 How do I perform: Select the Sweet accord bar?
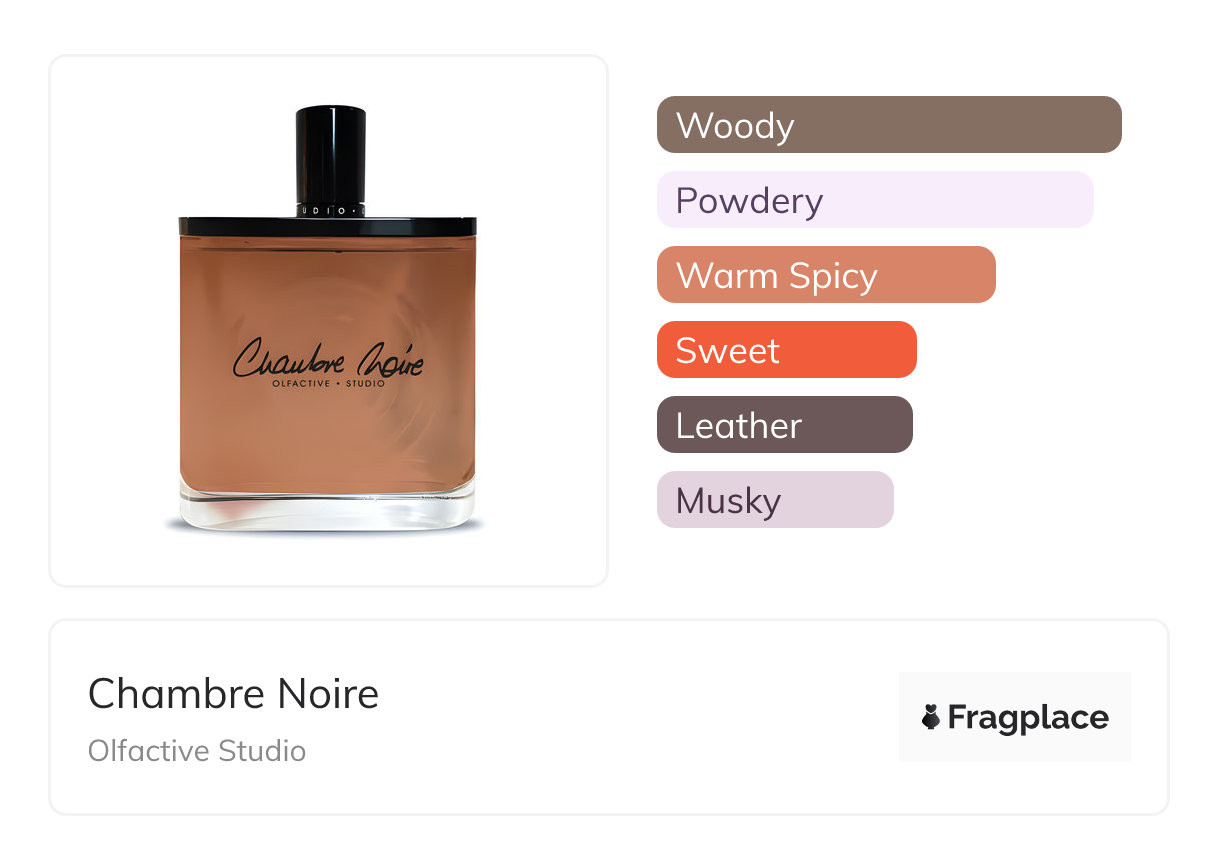[787, 350]
